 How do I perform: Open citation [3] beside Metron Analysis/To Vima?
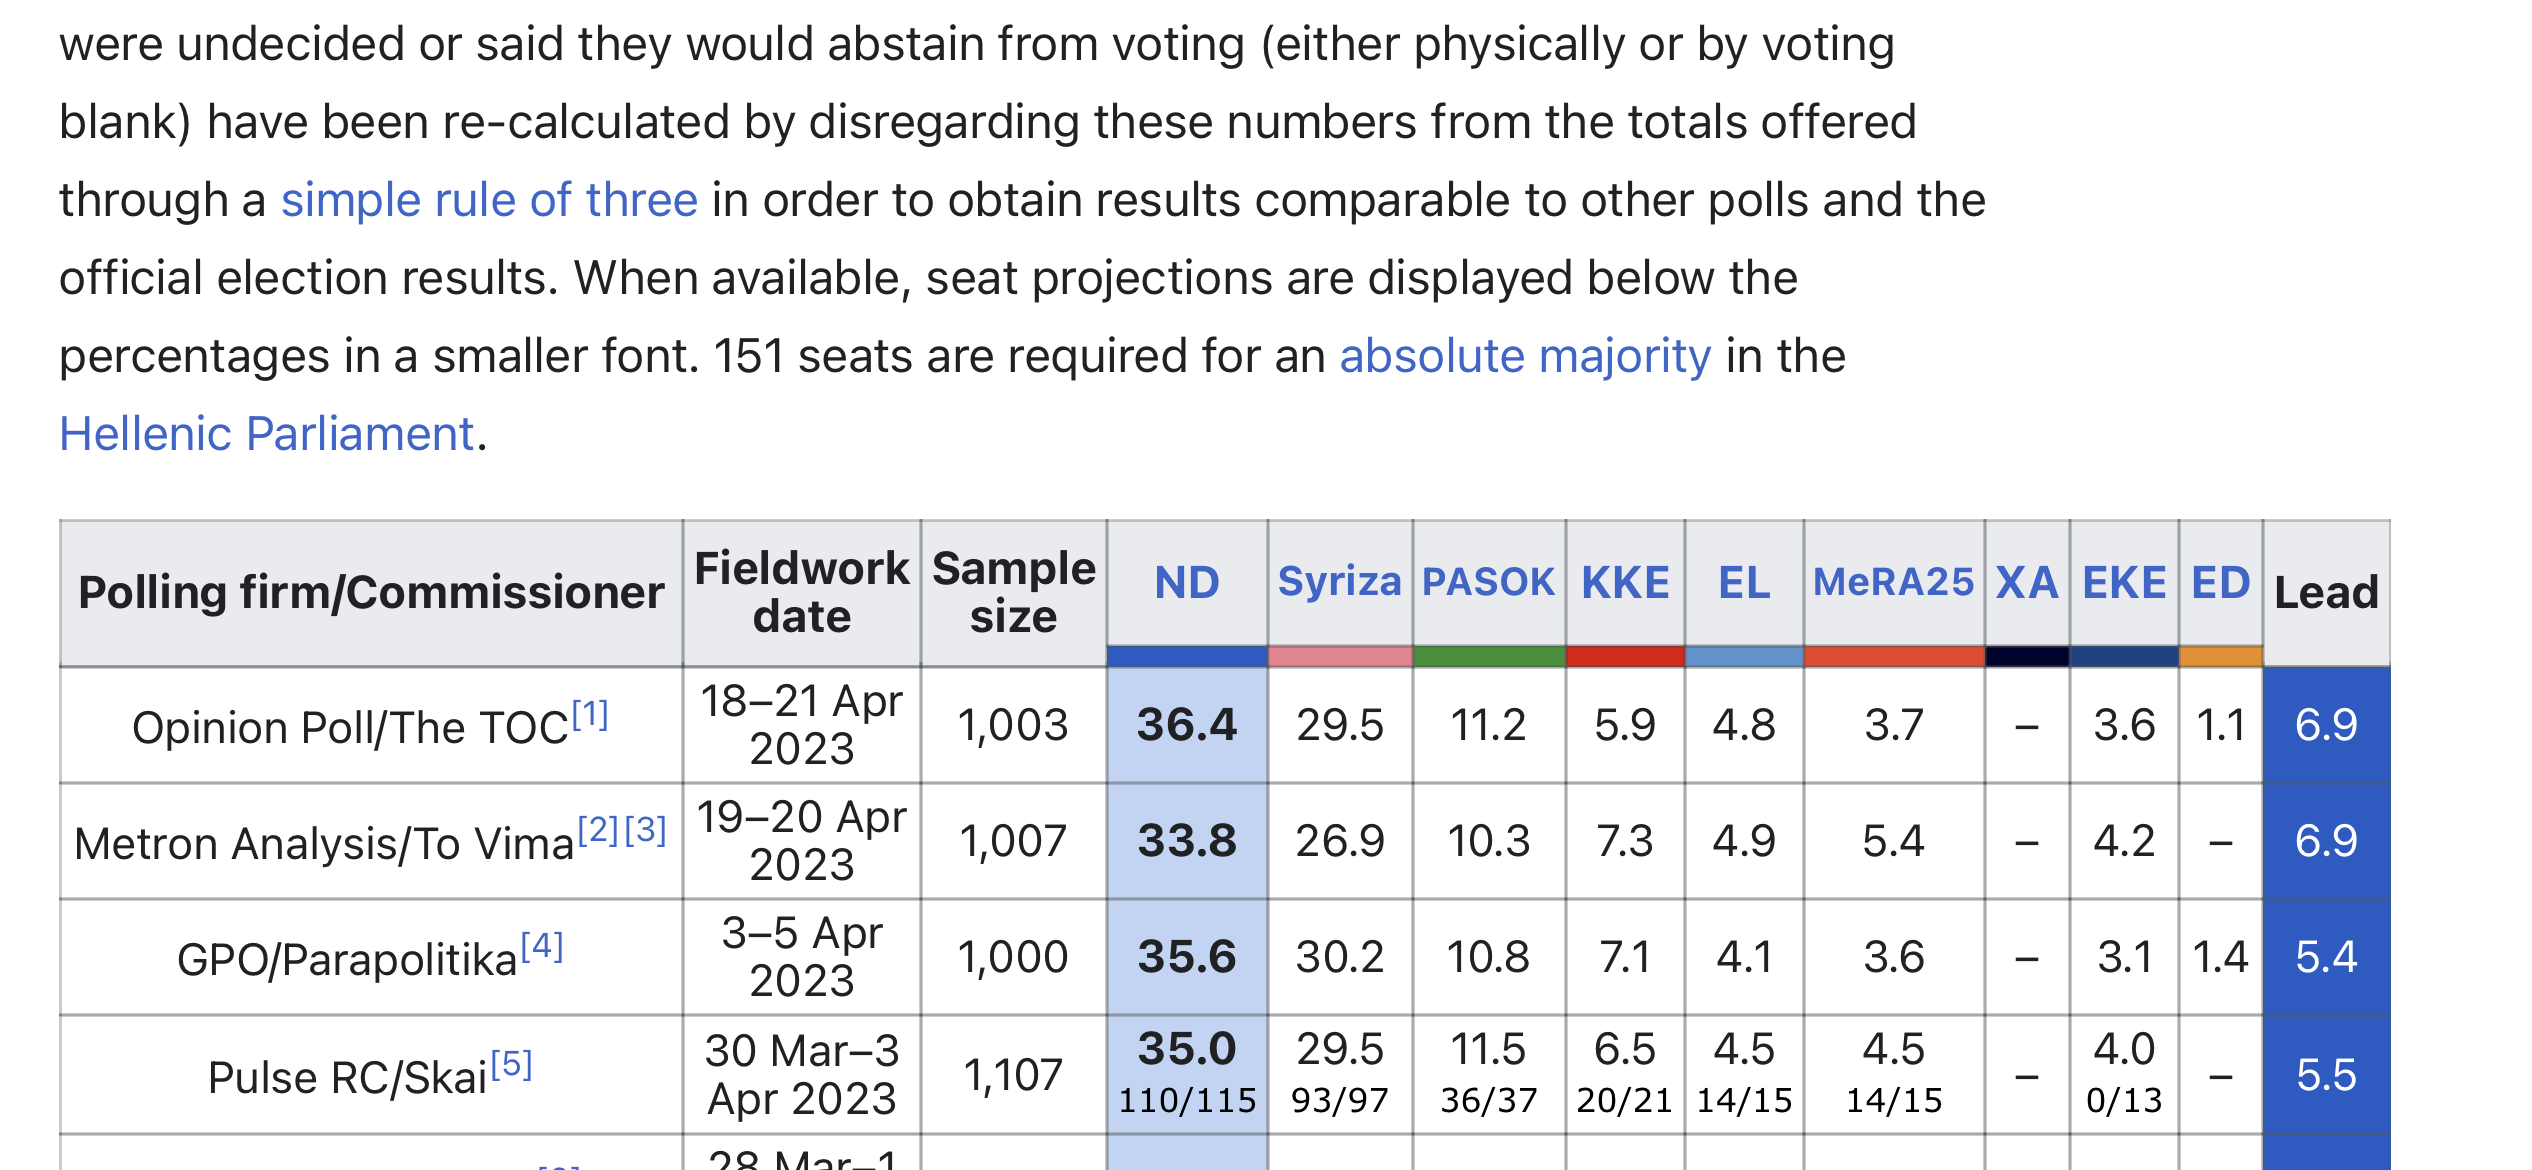[646, 831]
